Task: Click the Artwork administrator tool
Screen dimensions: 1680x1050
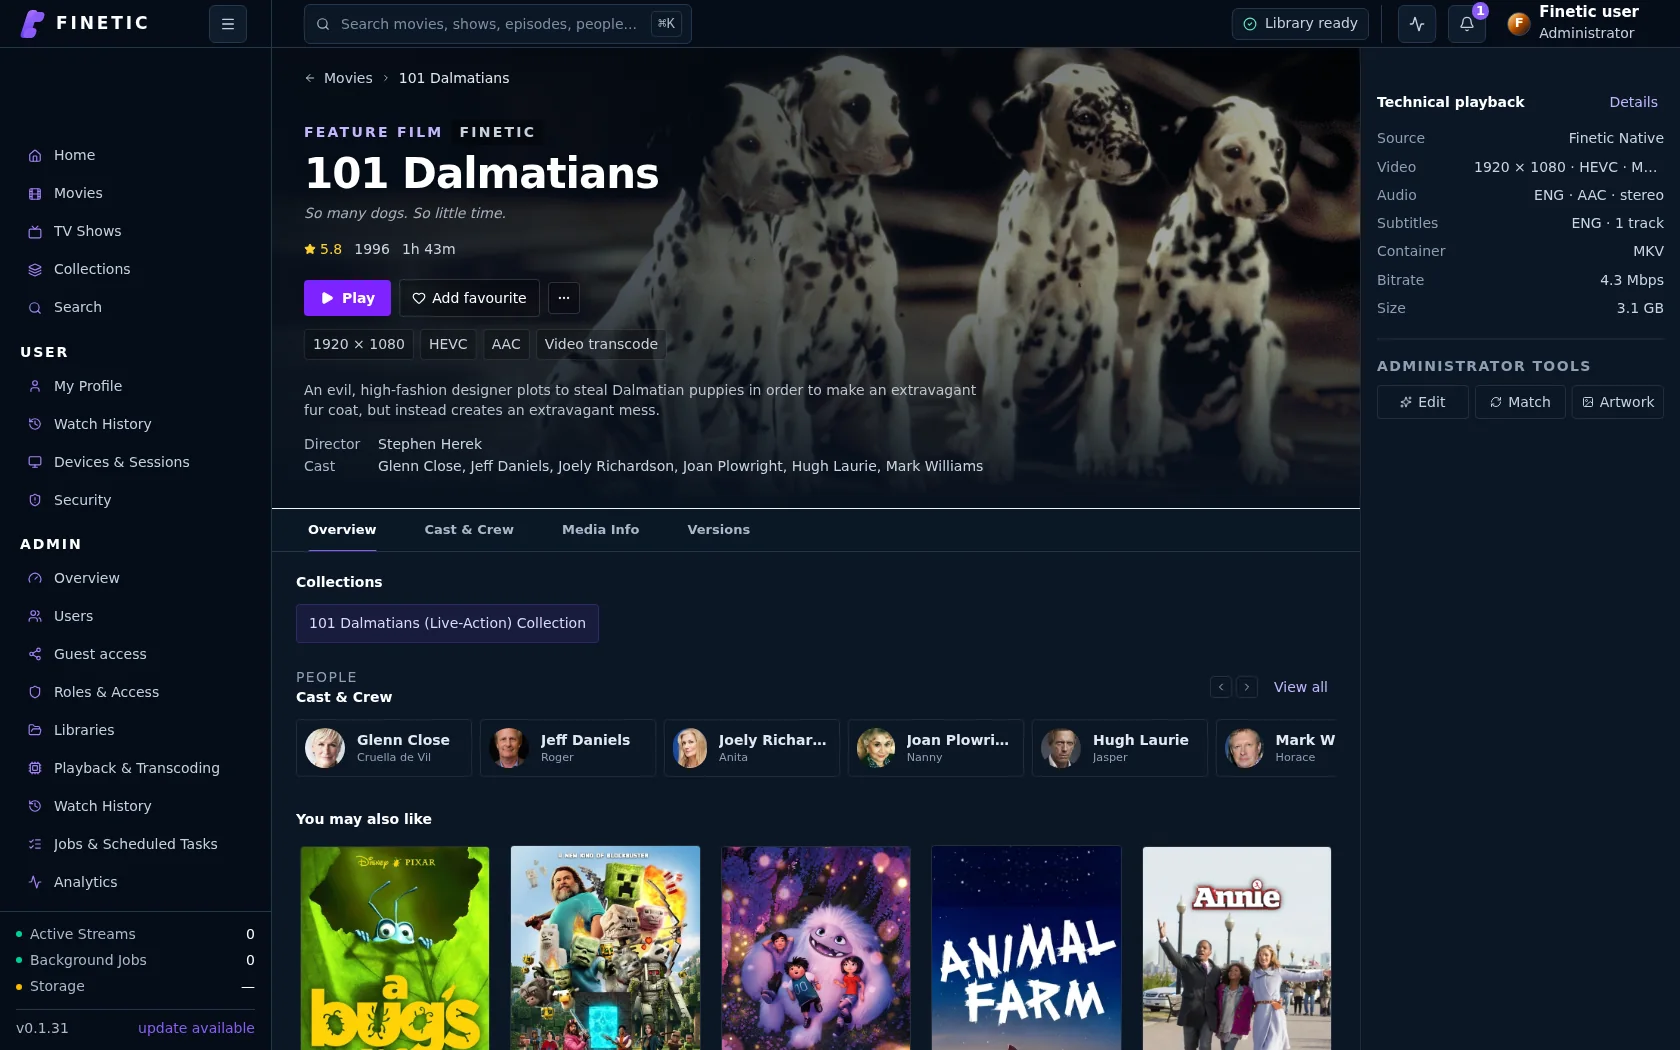Action: [1617, 402]
